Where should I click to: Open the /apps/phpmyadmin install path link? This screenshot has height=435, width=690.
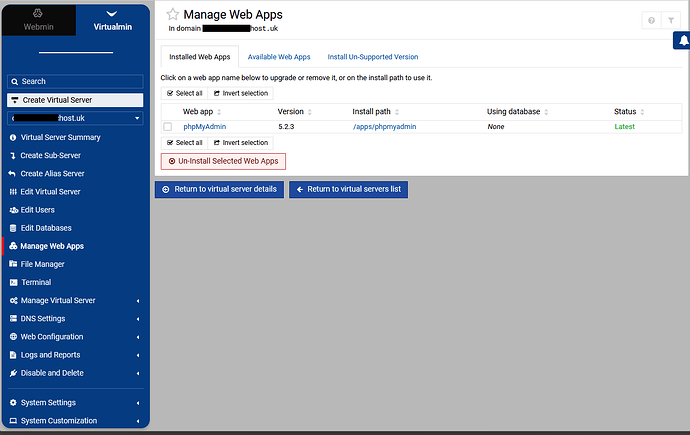385,127
